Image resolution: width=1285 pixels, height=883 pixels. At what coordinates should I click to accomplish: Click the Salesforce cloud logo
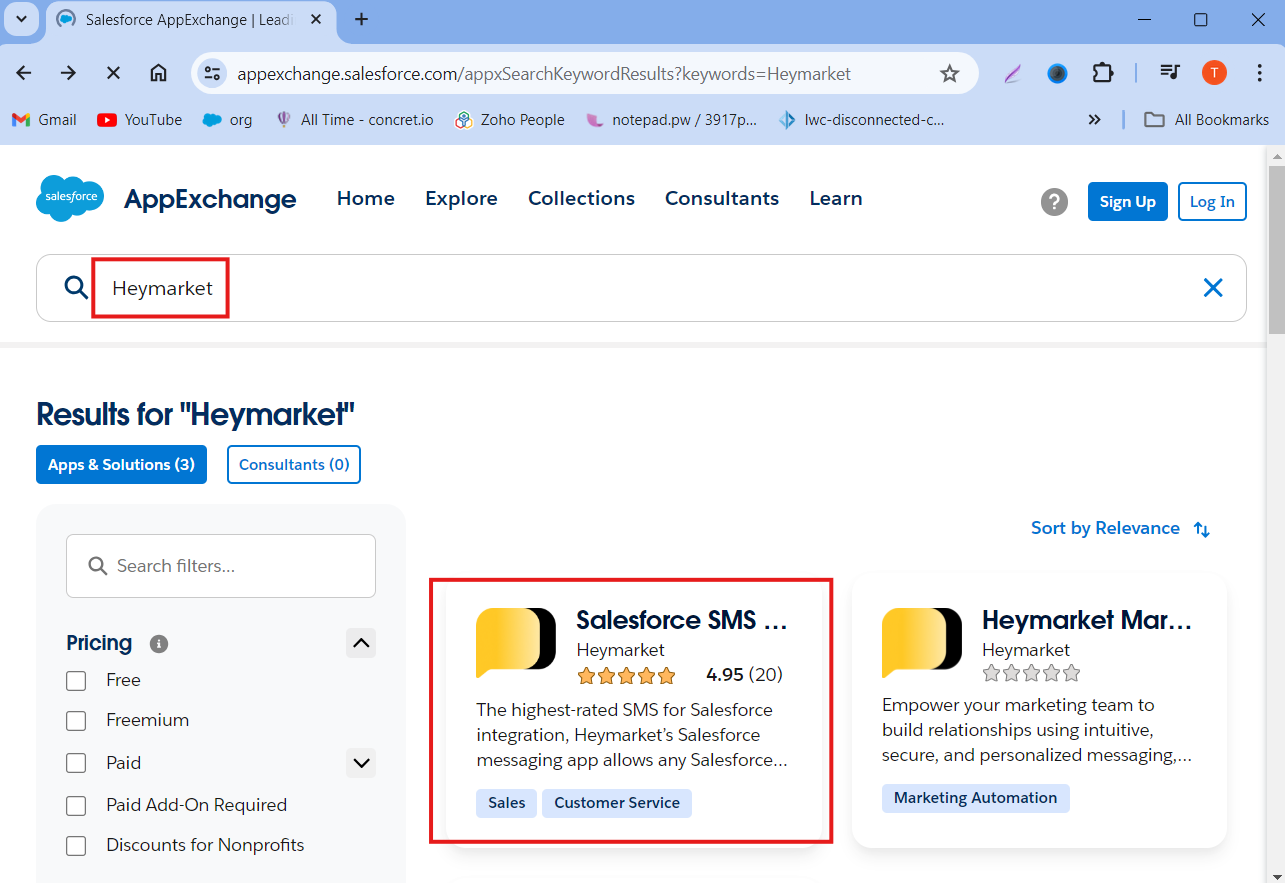[x=70, y=198]
